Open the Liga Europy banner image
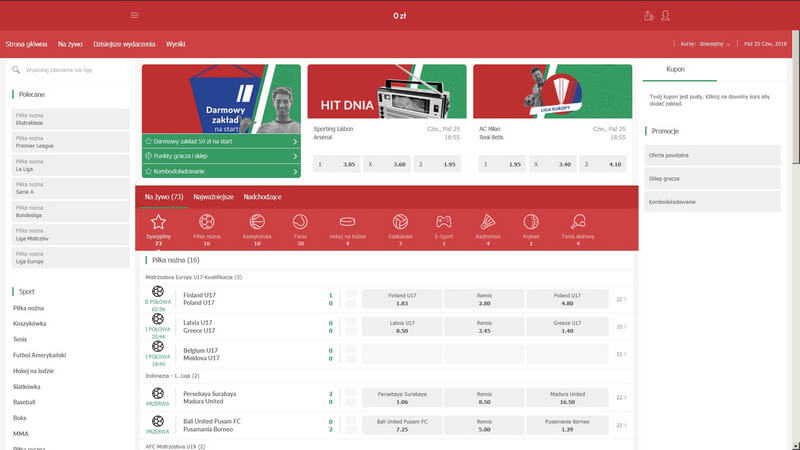Screen dimensions: 800x450 tap(553, 91)
